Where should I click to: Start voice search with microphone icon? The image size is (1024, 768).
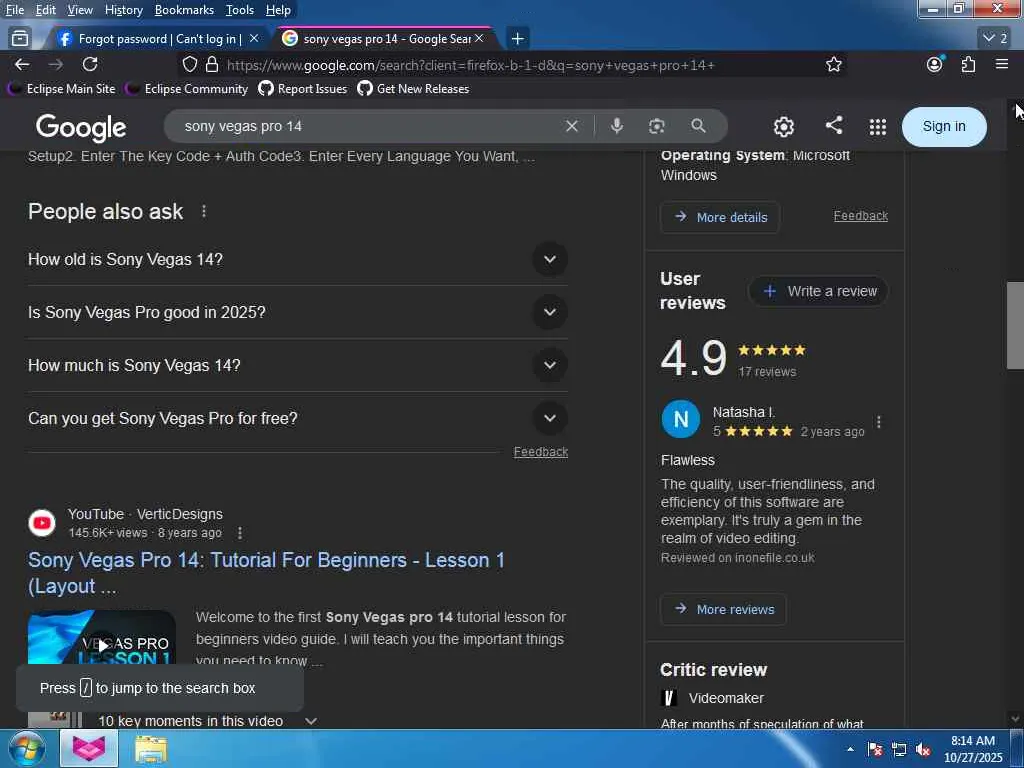coord(616,126)
